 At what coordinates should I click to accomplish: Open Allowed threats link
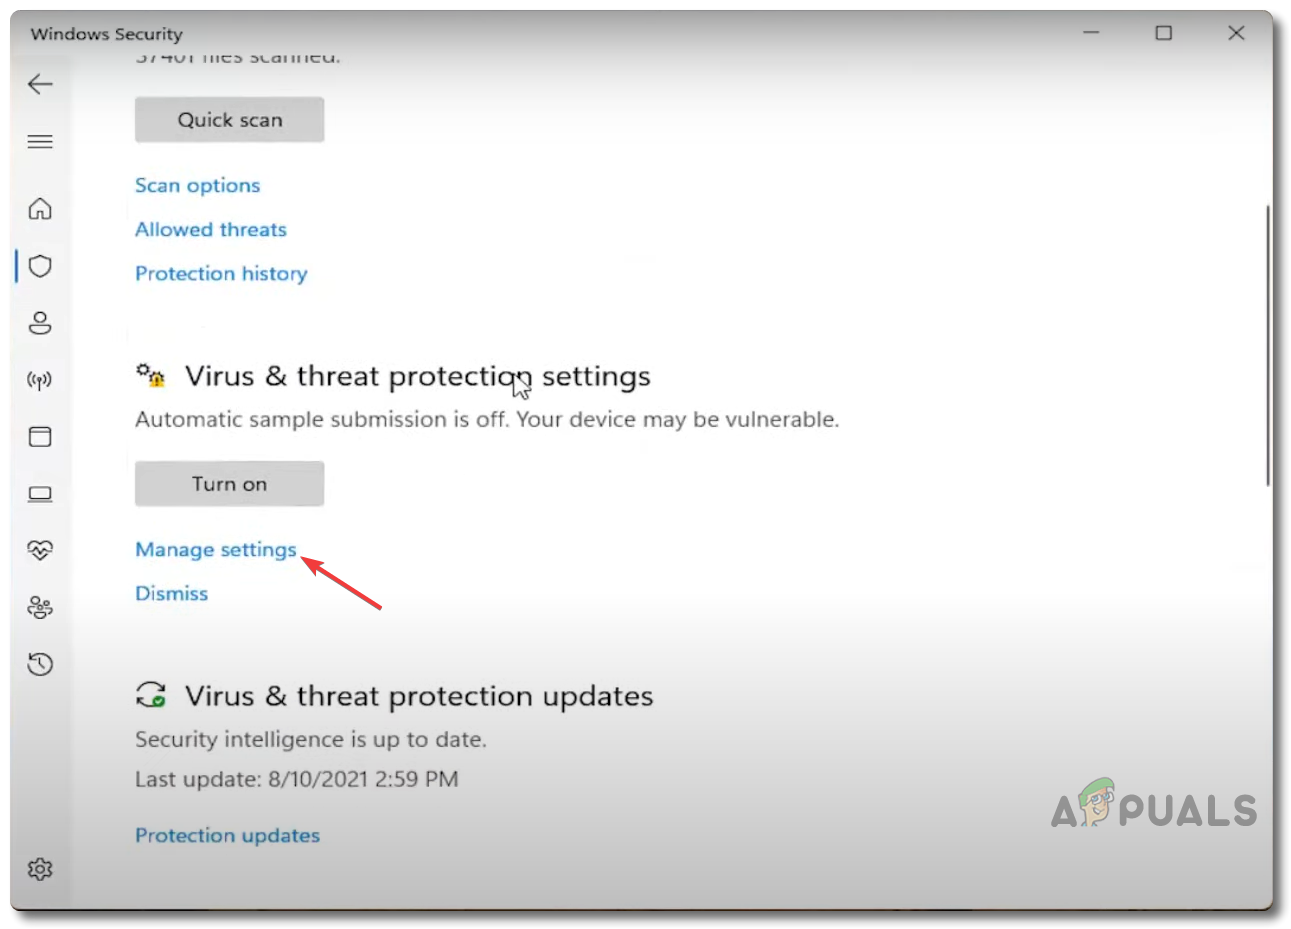(x=211, y=230)
